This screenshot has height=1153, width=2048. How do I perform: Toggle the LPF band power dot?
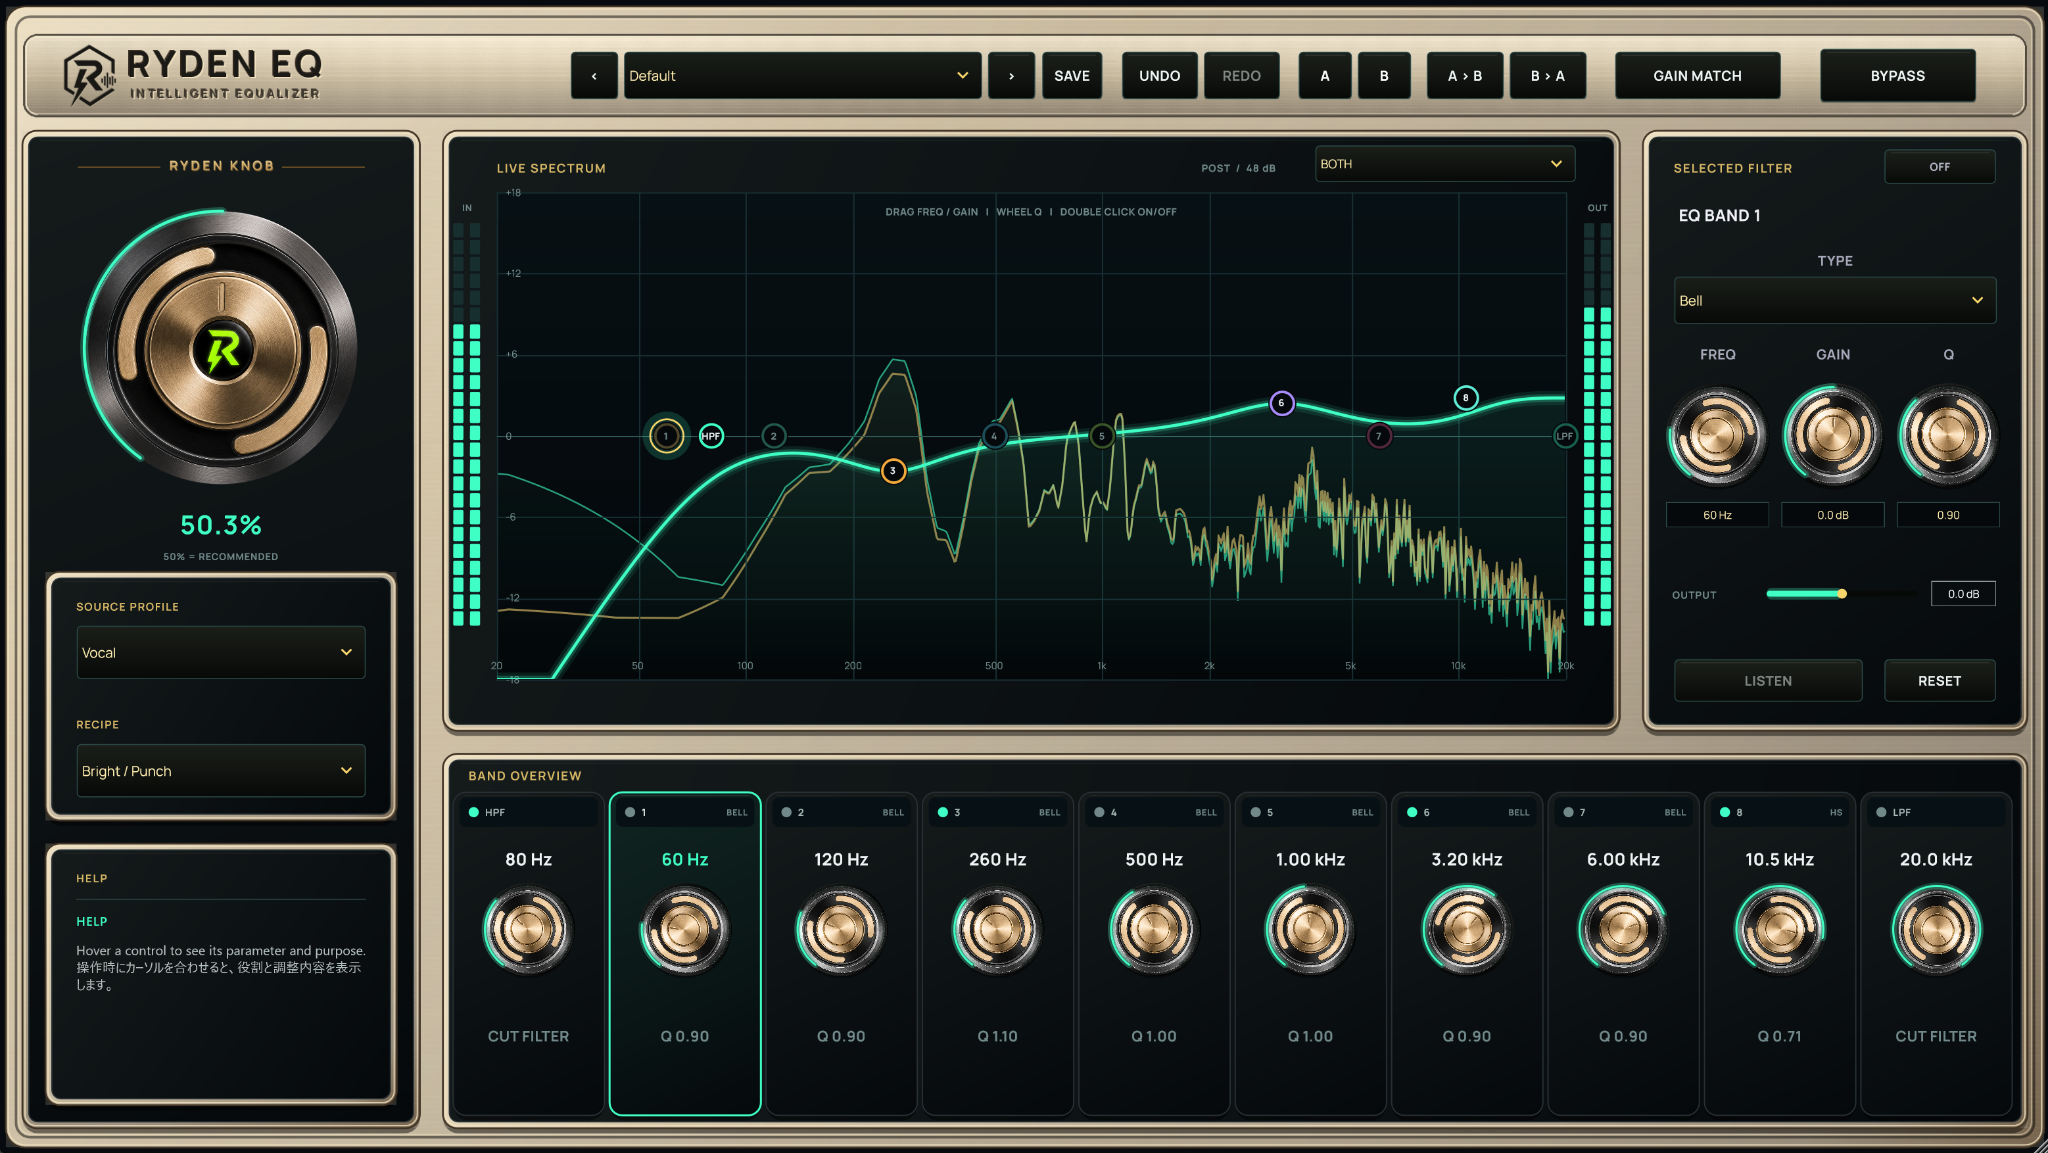[1881, 812]
